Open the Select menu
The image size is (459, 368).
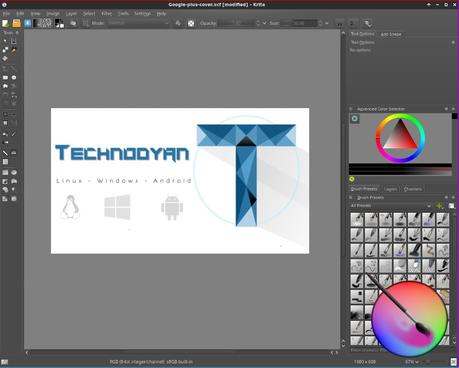click(x=89, y=14)
